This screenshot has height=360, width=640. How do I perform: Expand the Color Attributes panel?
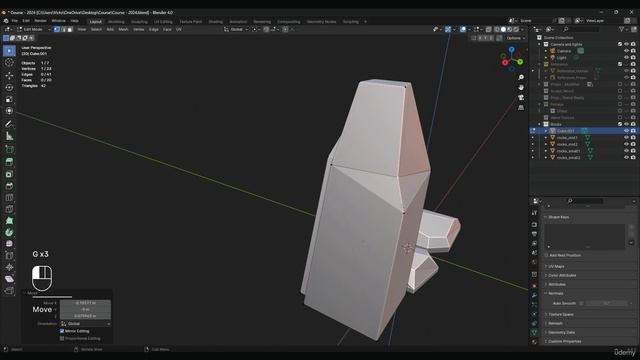[562, 276]
